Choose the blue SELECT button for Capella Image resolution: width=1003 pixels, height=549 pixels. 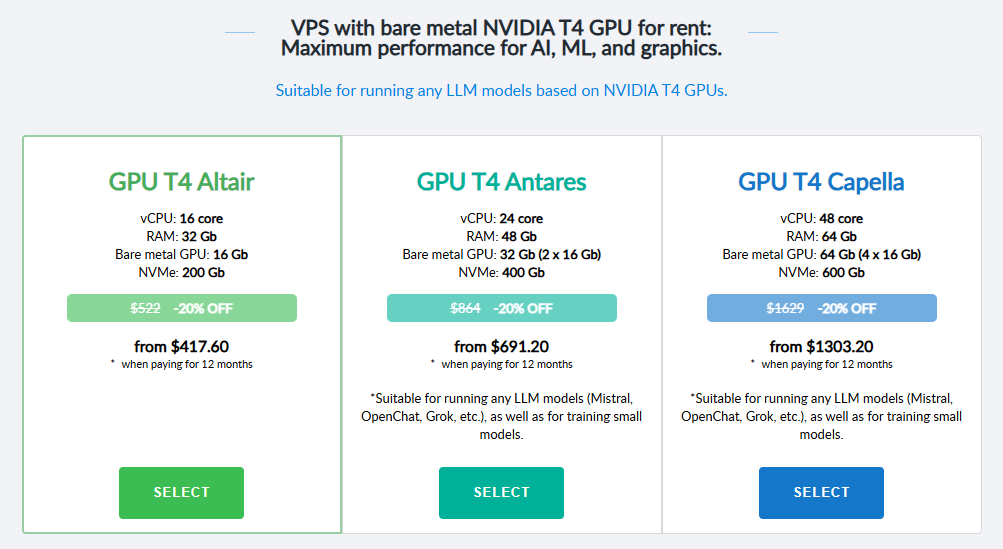point(821,492)
